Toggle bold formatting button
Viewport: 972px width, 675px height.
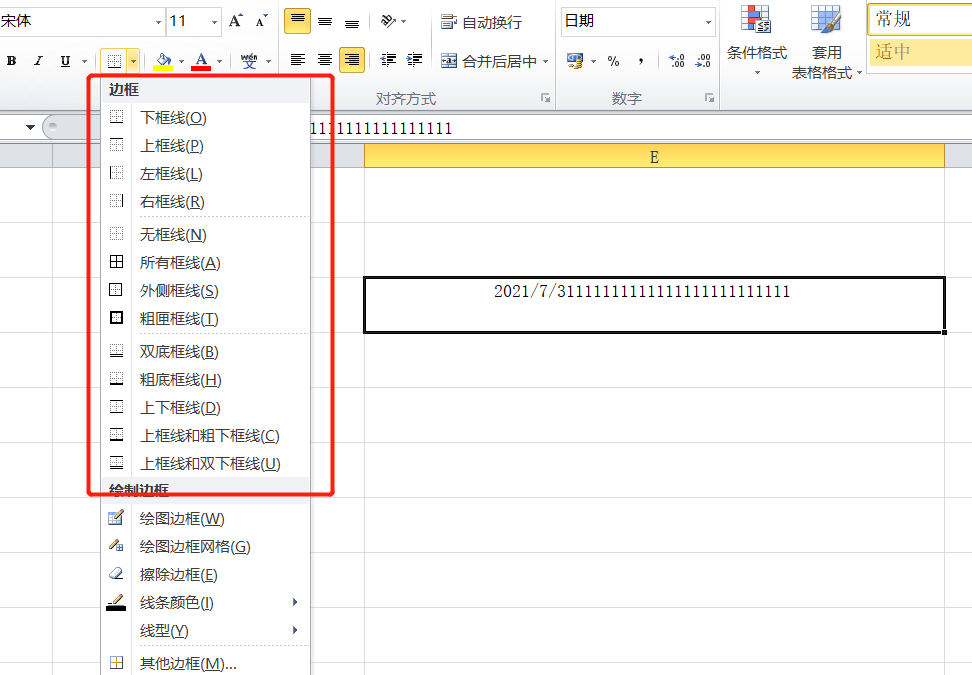pyautogui.click(x=12, y=61)
